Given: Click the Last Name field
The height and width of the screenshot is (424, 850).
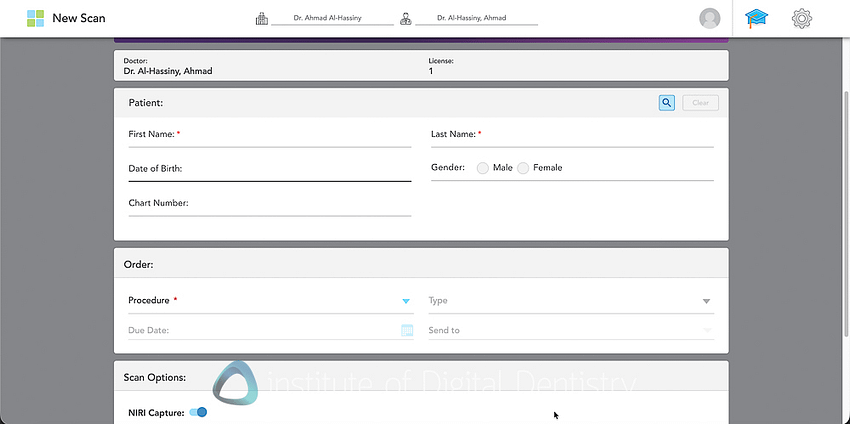Looking at the screenshot, I should click(572, 136).
